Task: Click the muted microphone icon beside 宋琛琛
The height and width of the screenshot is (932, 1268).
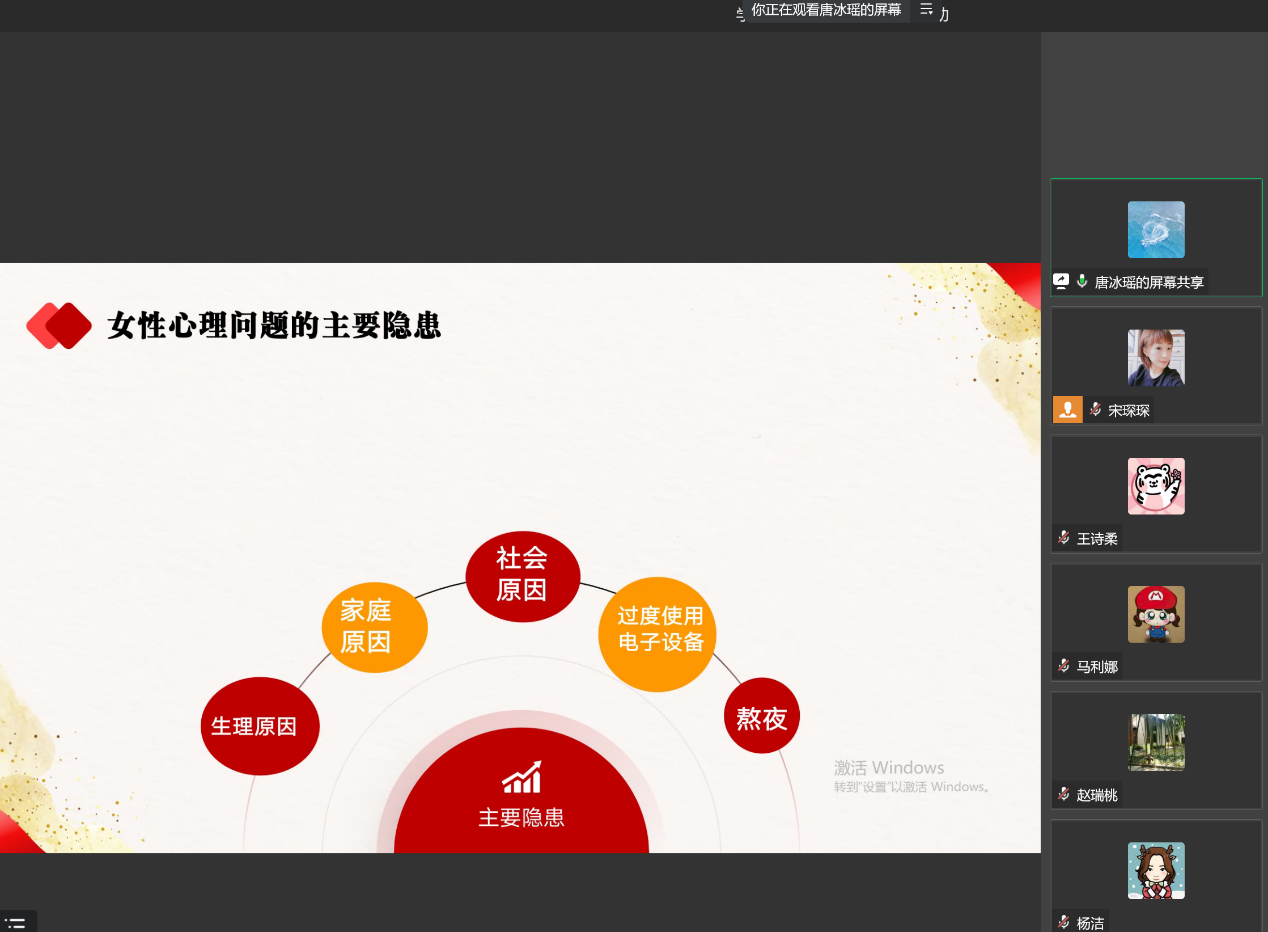Action: tap(1095, 410)
